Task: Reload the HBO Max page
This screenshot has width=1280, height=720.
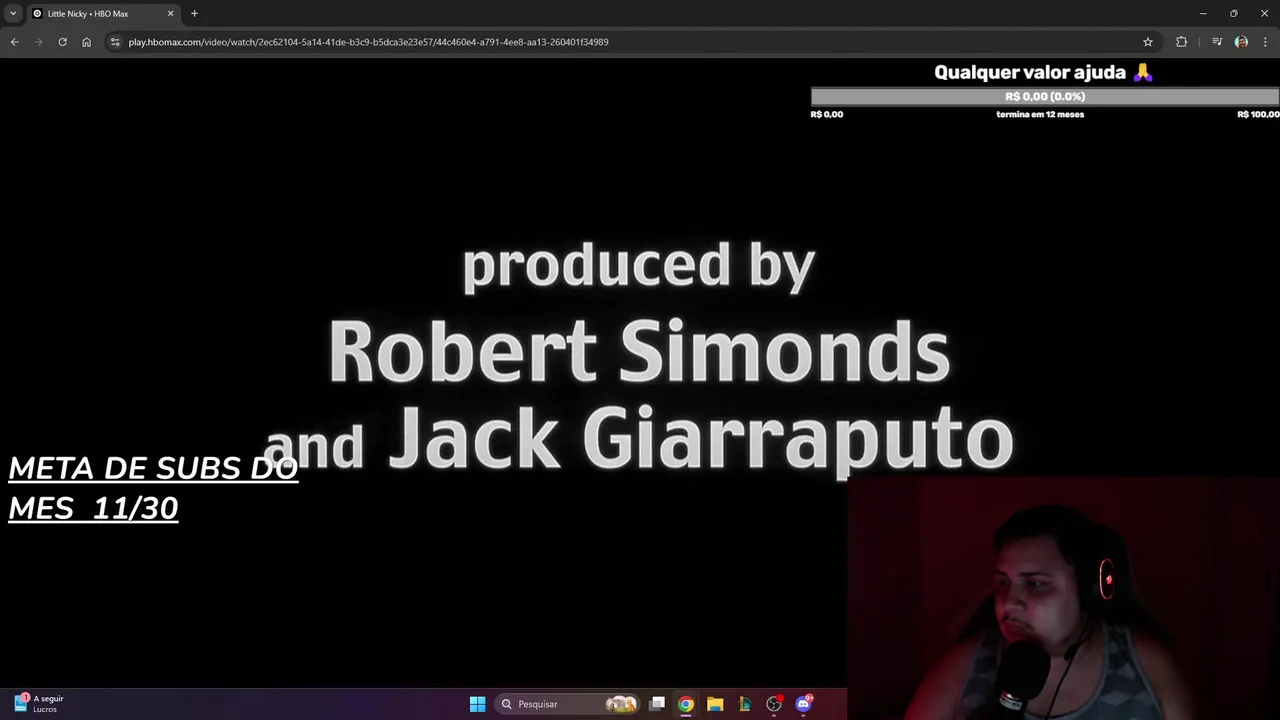Action: (x=62, y=42)
